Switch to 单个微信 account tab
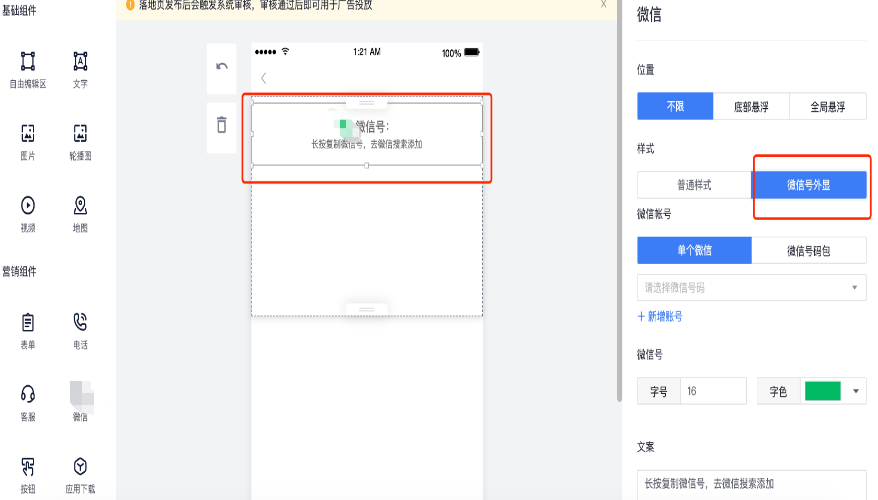The width and height of the screenshot is (878, 500). (x=694, y=250)
